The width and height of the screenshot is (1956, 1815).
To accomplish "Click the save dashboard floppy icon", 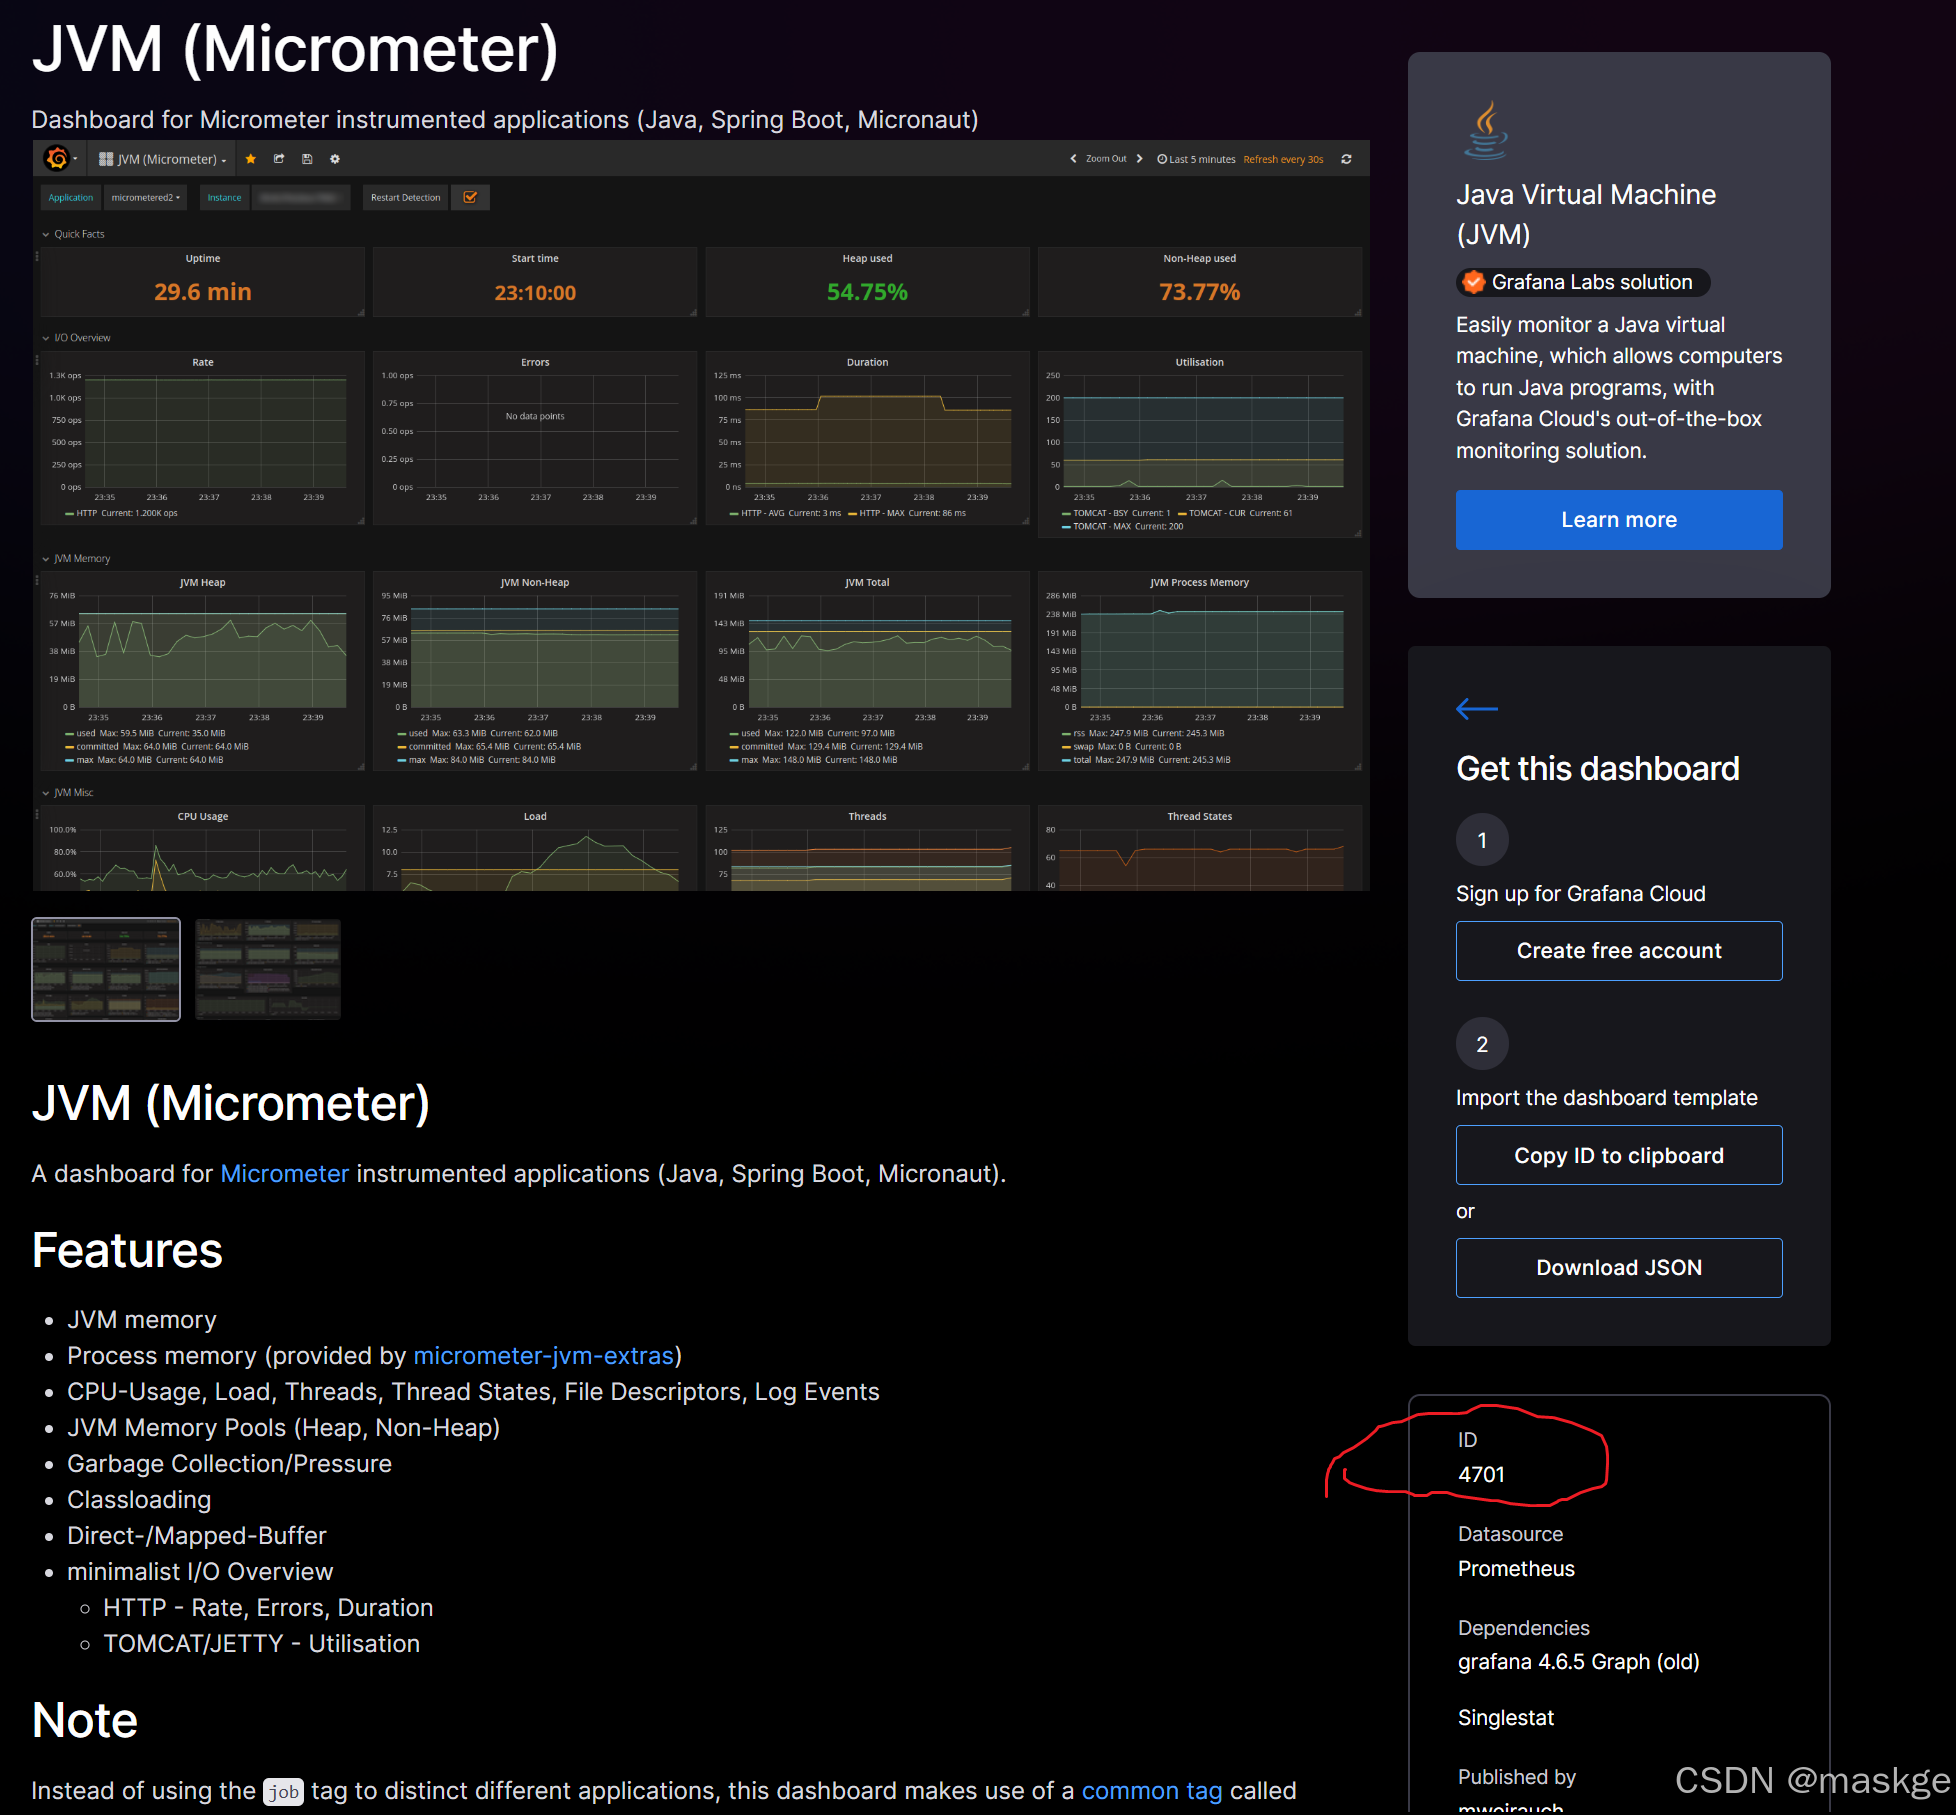I will click(307, 159).
